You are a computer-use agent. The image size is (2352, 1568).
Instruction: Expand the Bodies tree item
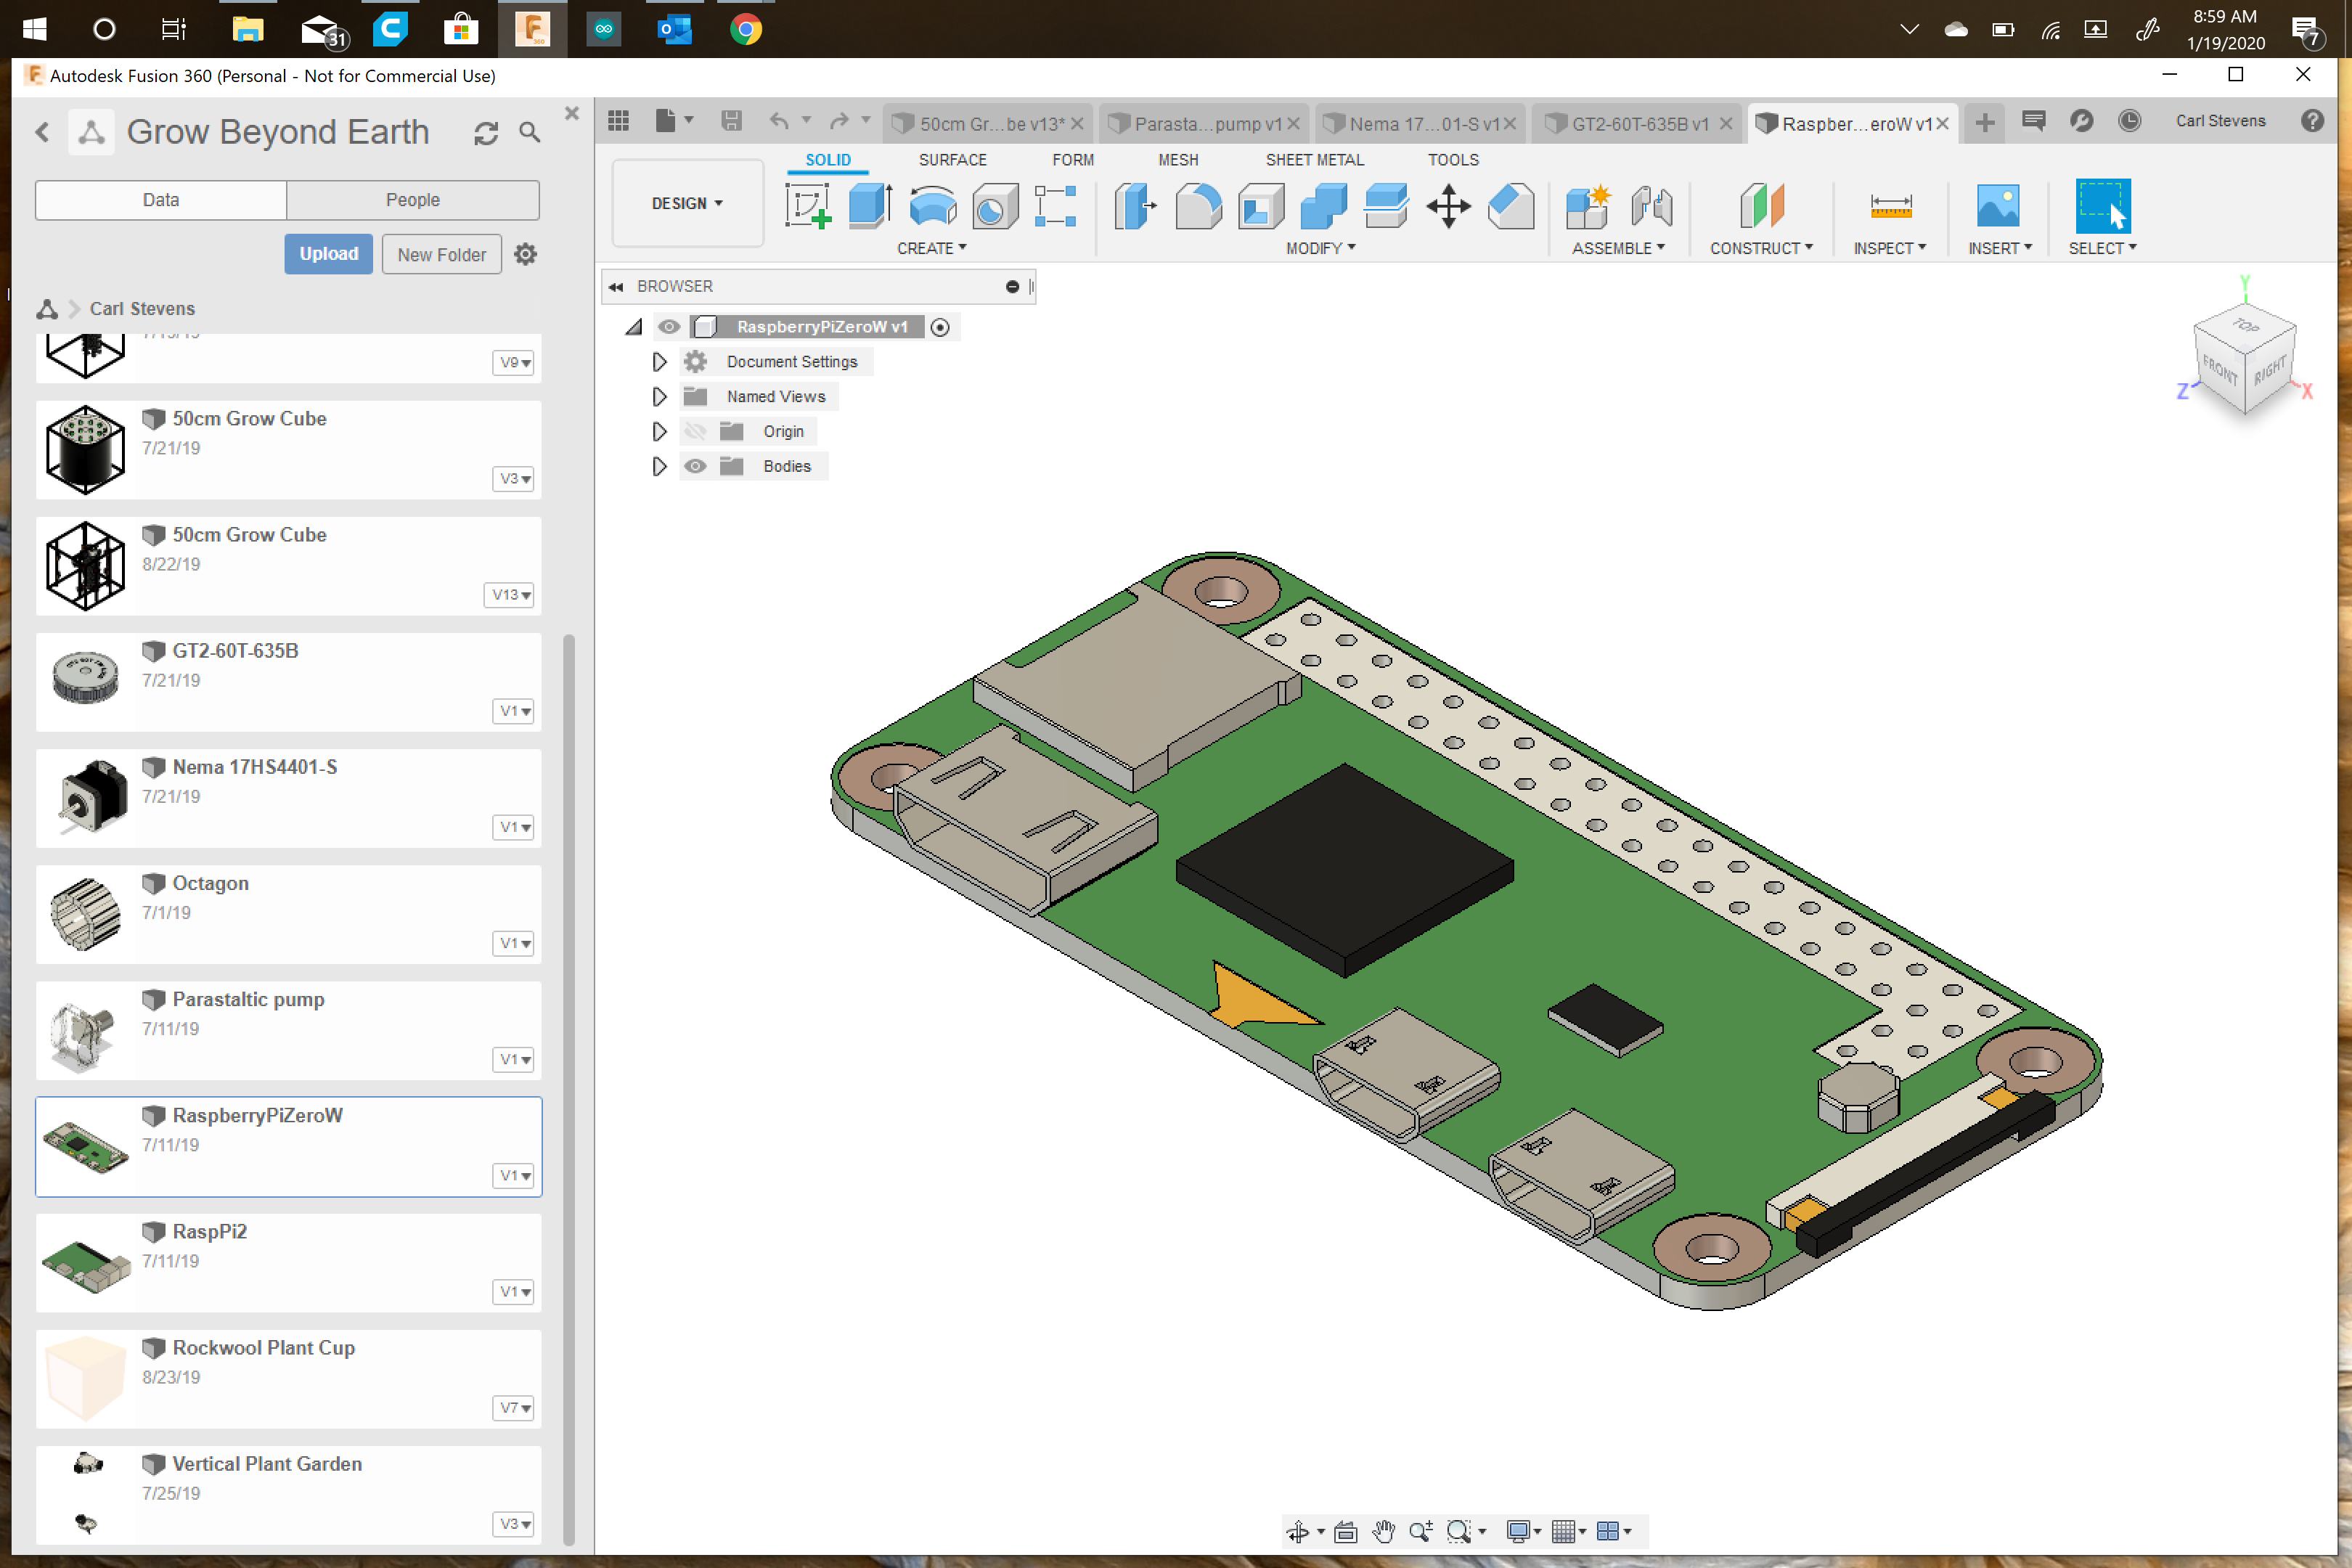pyautogui.click(x=656, y=465)
